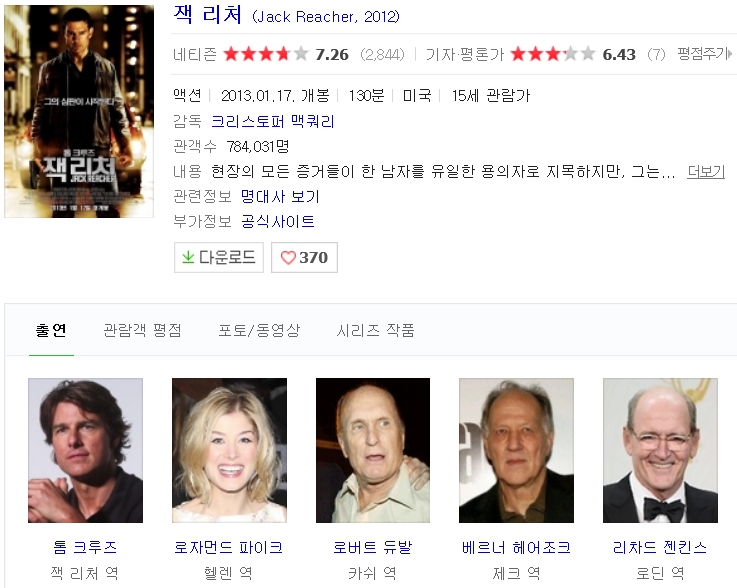Click the photo of 톰 크루즈
This screenshot has height=588, width=737.
click(x=85, y=450)
